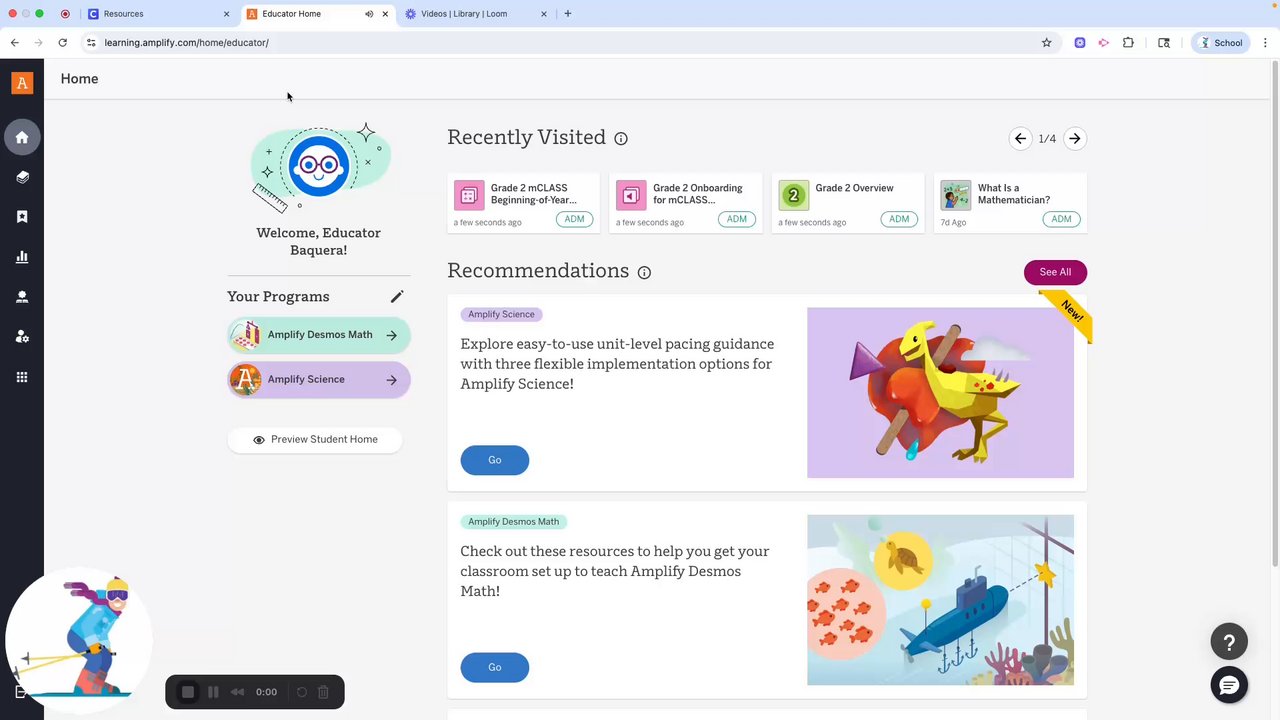Open the Amplify Science program
1280x720 pixels.
click(319, 380)
